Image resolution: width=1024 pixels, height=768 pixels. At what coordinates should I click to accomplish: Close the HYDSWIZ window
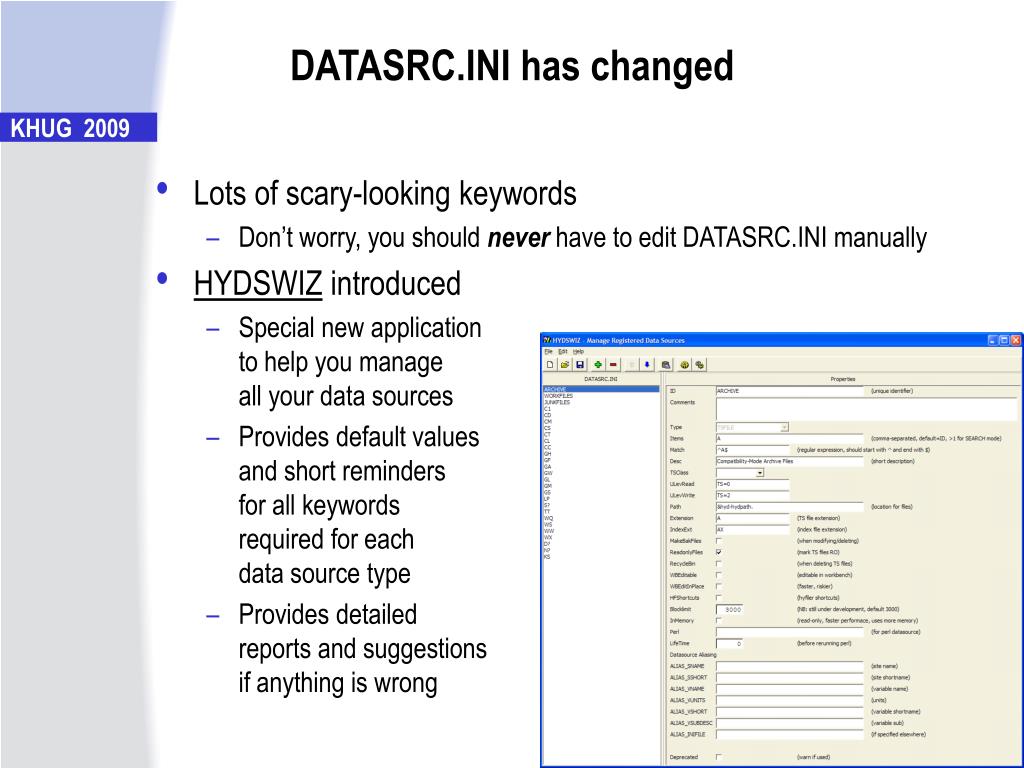tap(1015, 340)
